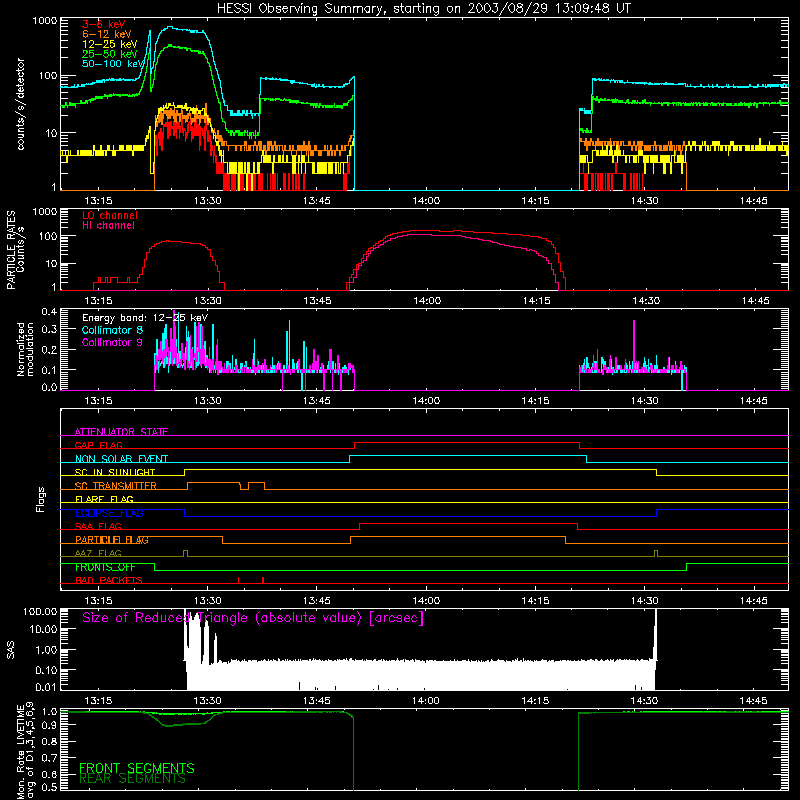Click the counts/s/detector axis label

click(21, 104)
